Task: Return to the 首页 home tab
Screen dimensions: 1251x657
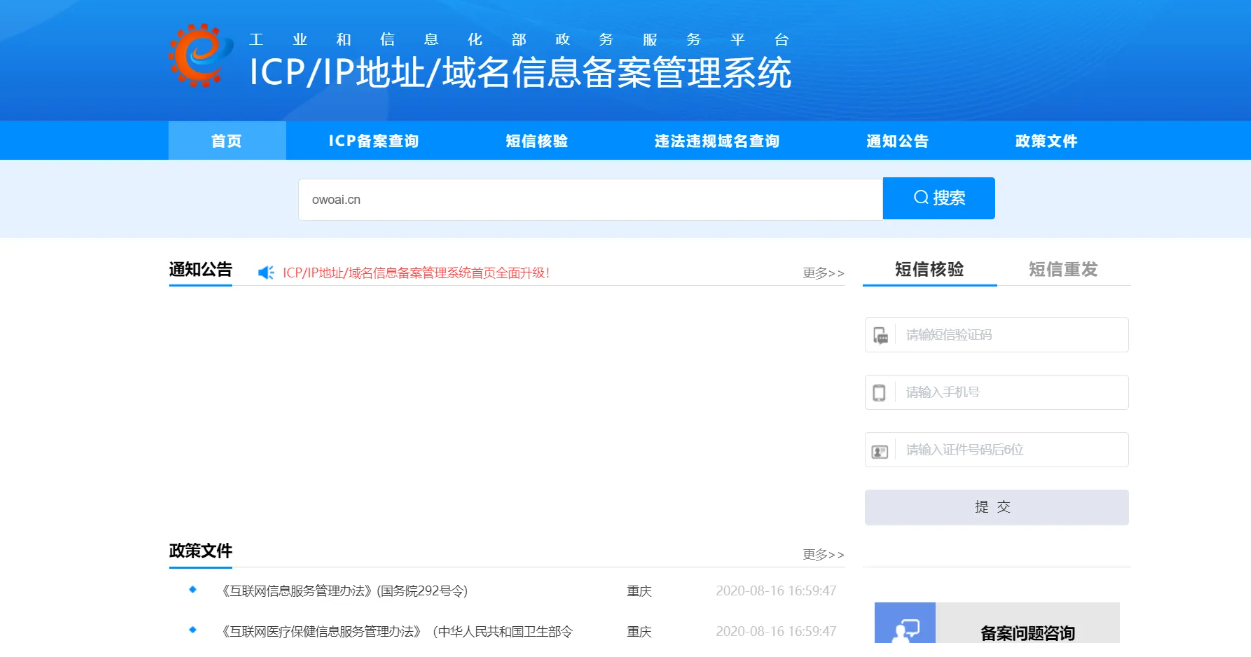Action: pyautogui.click(x=226, y=140)
